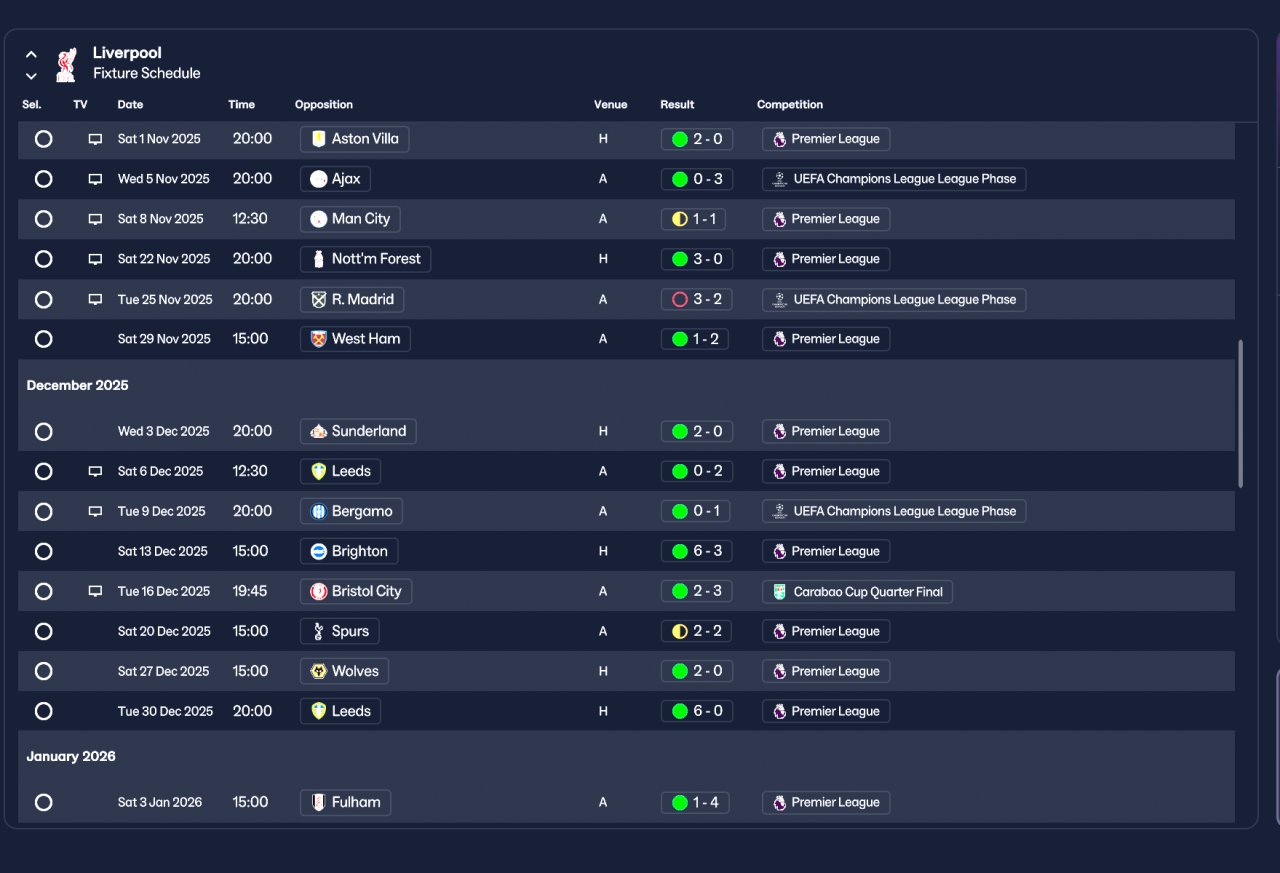The width and height of the screenshot is (1280, 873).
Task: Click the 19:45 kick-off time
Action: tap(250, 591)
